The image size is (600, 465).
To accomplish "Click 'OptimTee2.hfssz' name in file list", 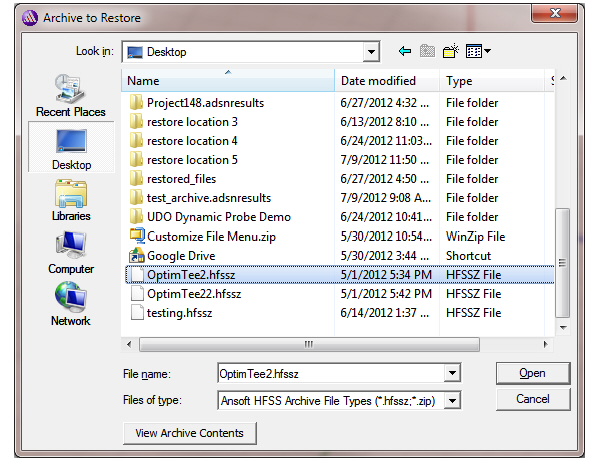I will coord(191,275).
